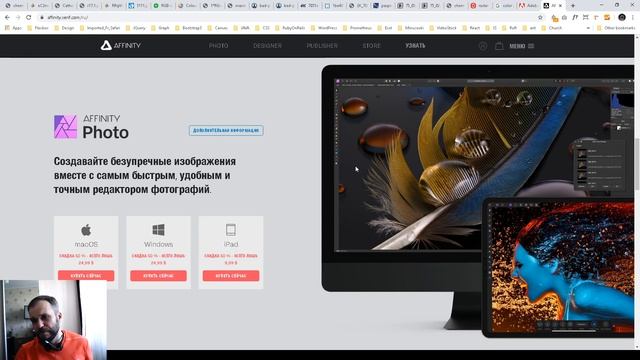Go to STORE in site navigation
This screenshot has height=360, width=640.
(x=371, y=46)
